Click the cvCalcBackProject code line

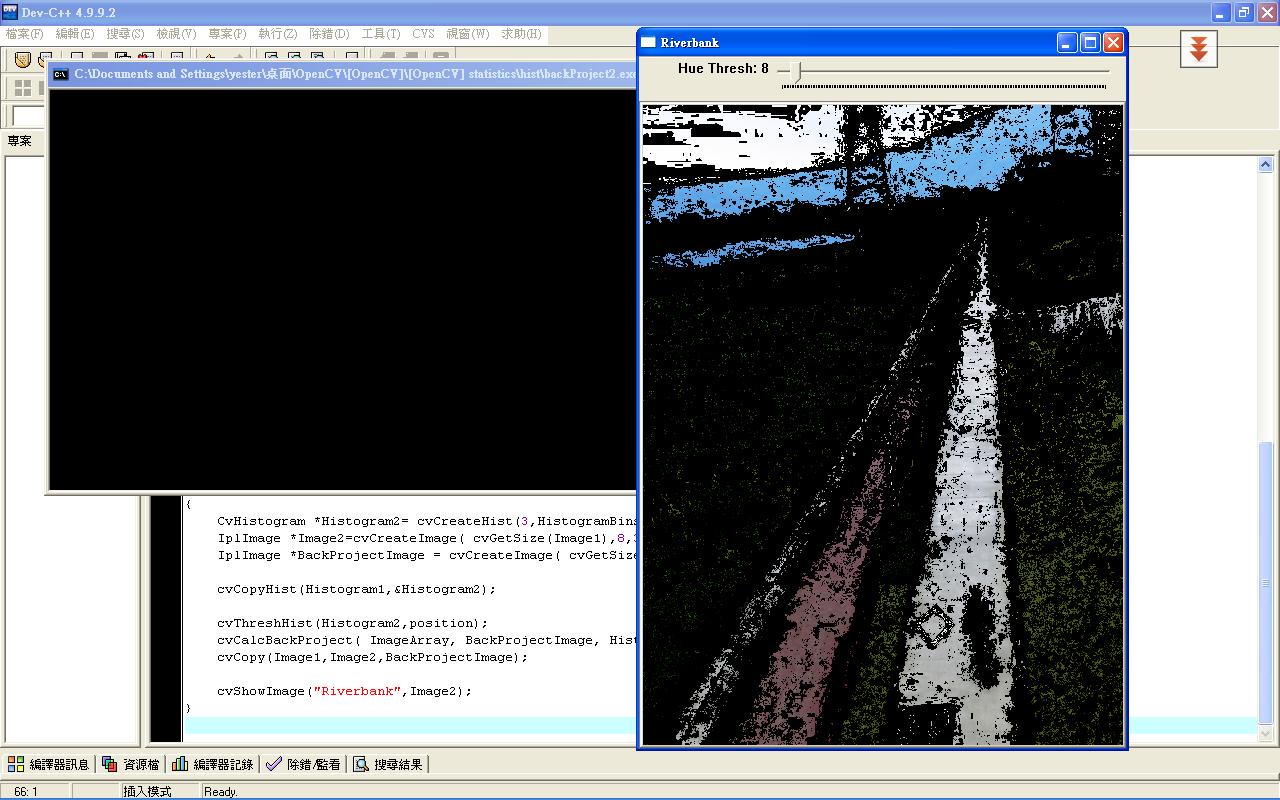pyautogui.click(x=427, y=640)
